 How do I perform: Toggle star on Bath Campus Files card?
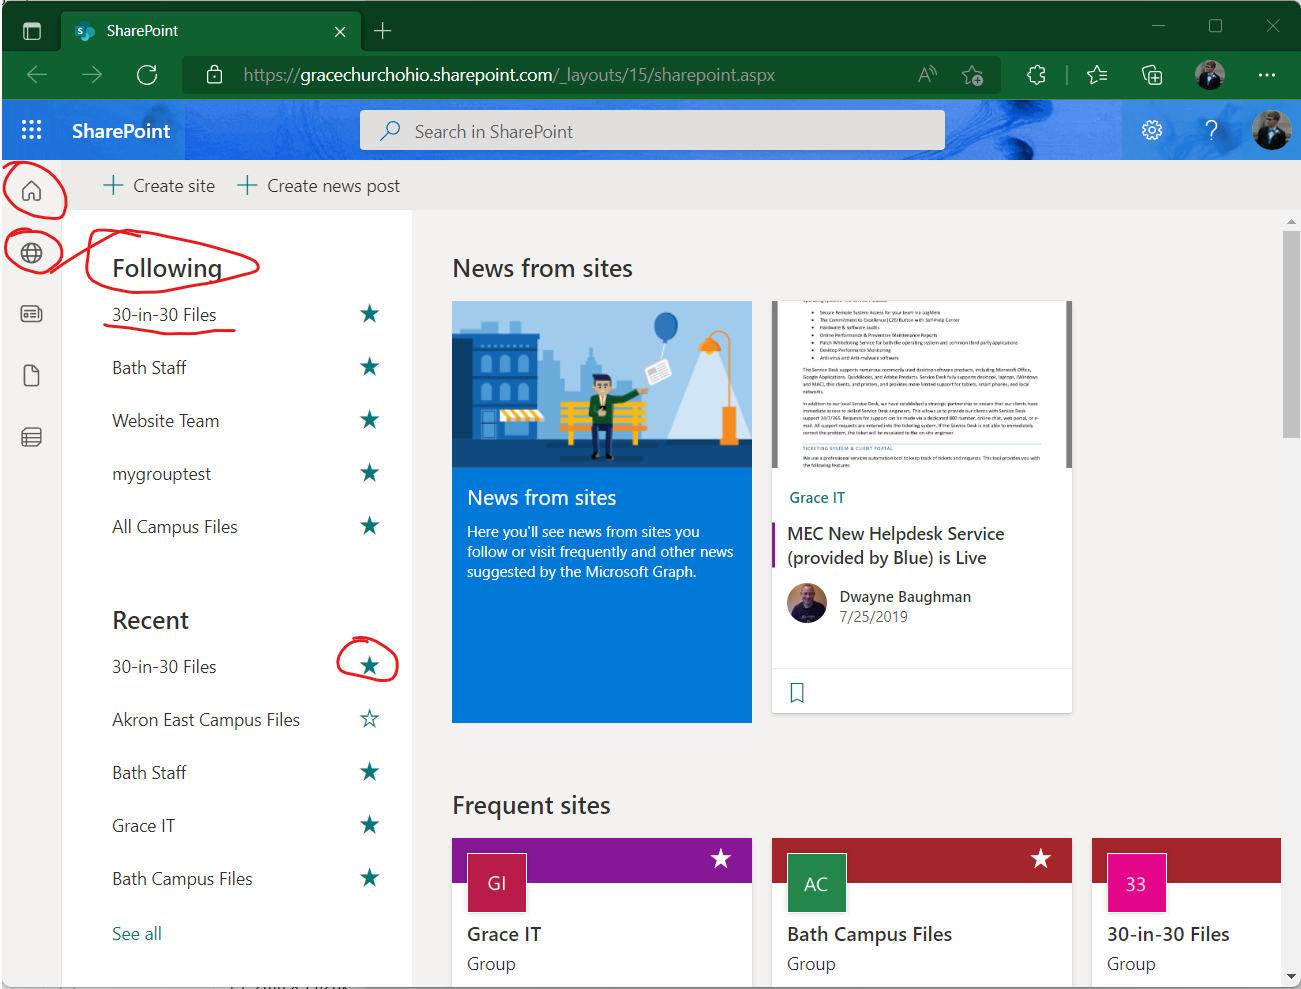pos(1041,858)
